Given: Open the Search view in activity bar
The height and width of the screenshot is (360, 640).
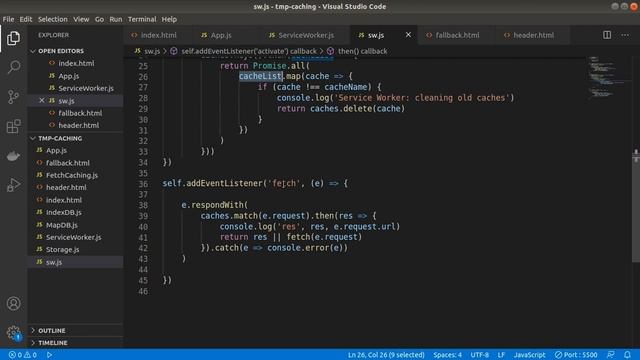Looking at the screenshot, I should click(x=13, y=67).
